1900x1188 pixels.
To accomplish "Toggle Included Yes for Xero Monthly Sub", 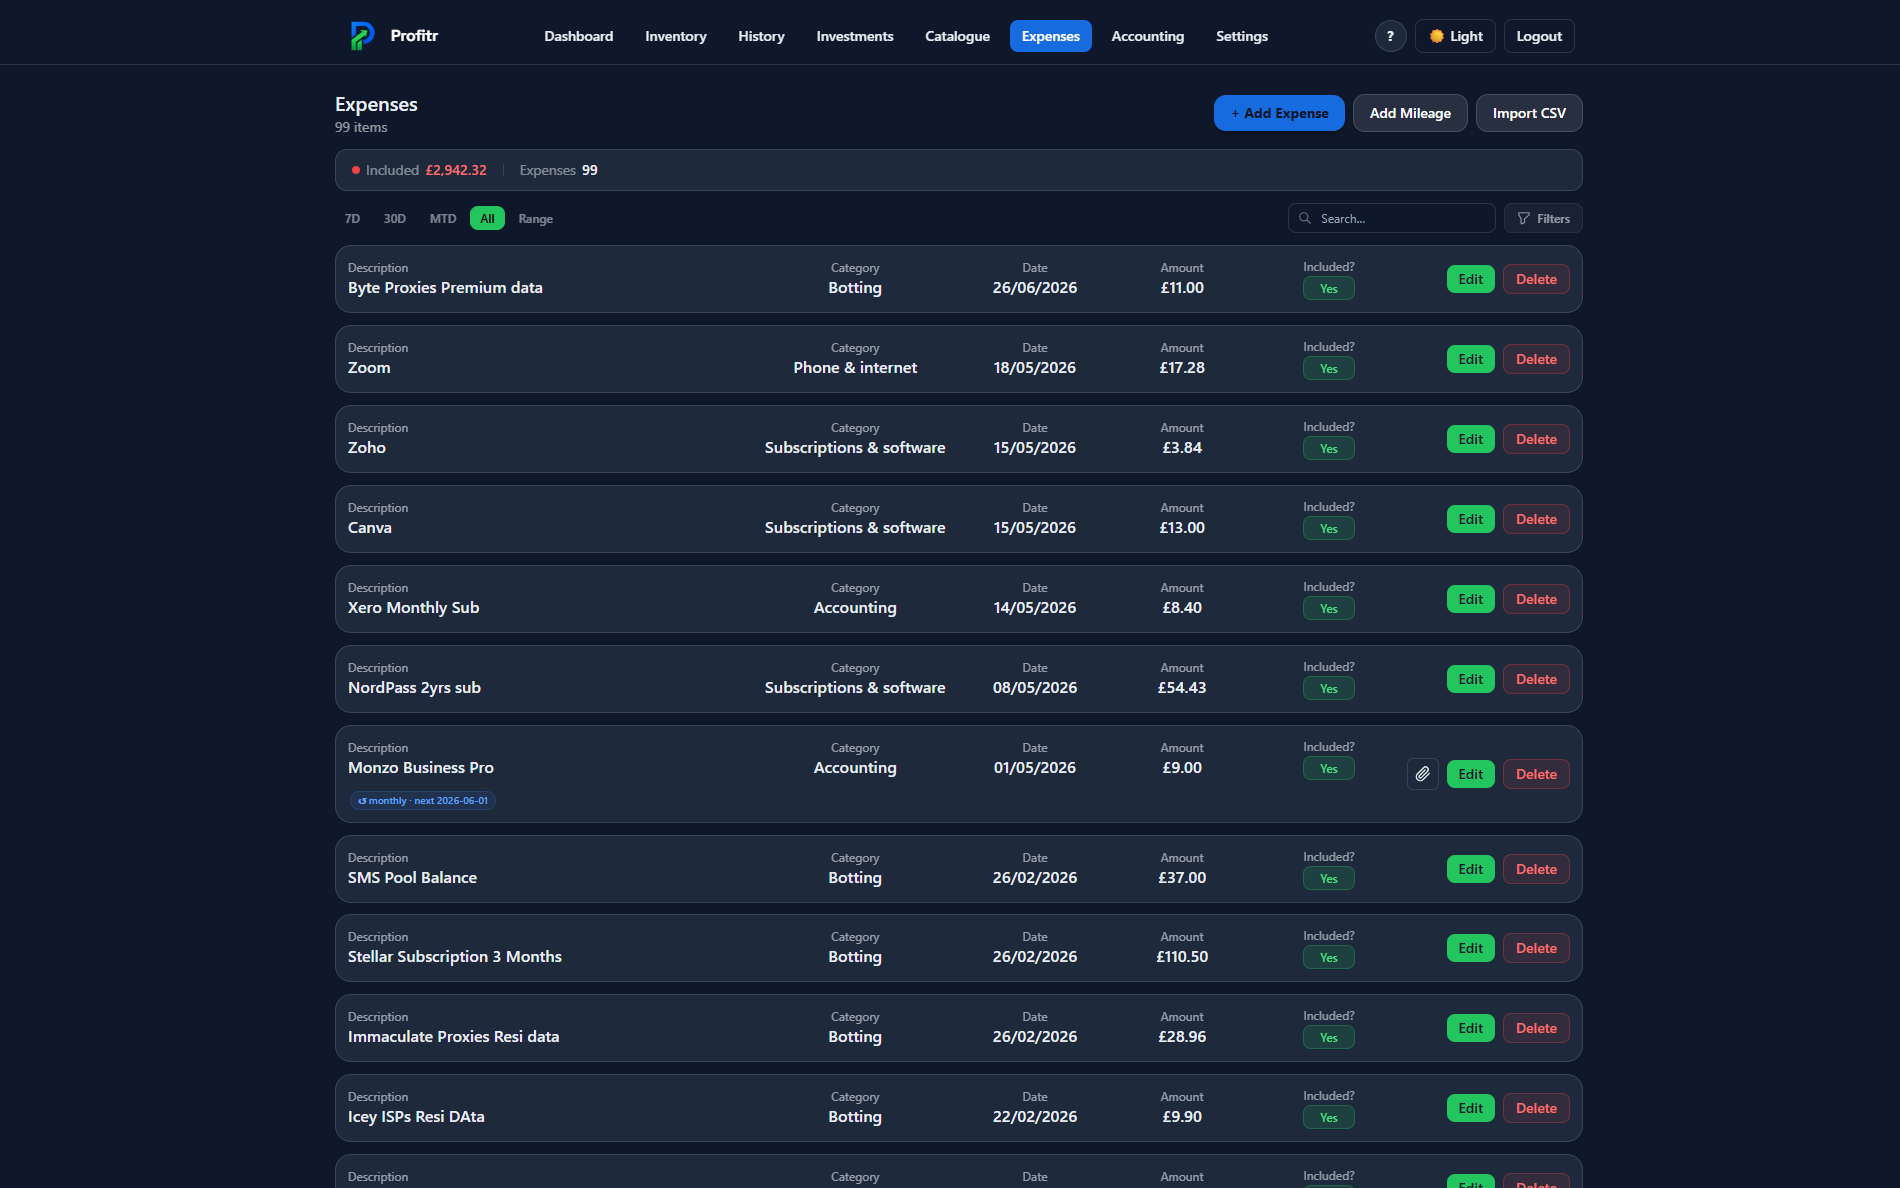I will 1328,609.
